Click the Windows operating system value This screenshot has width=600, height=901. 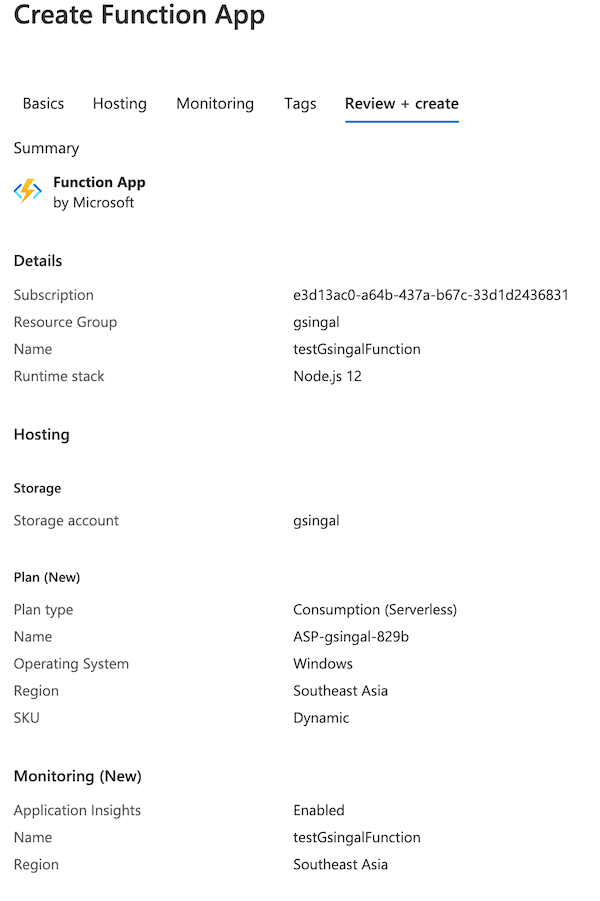coord(322,663)
